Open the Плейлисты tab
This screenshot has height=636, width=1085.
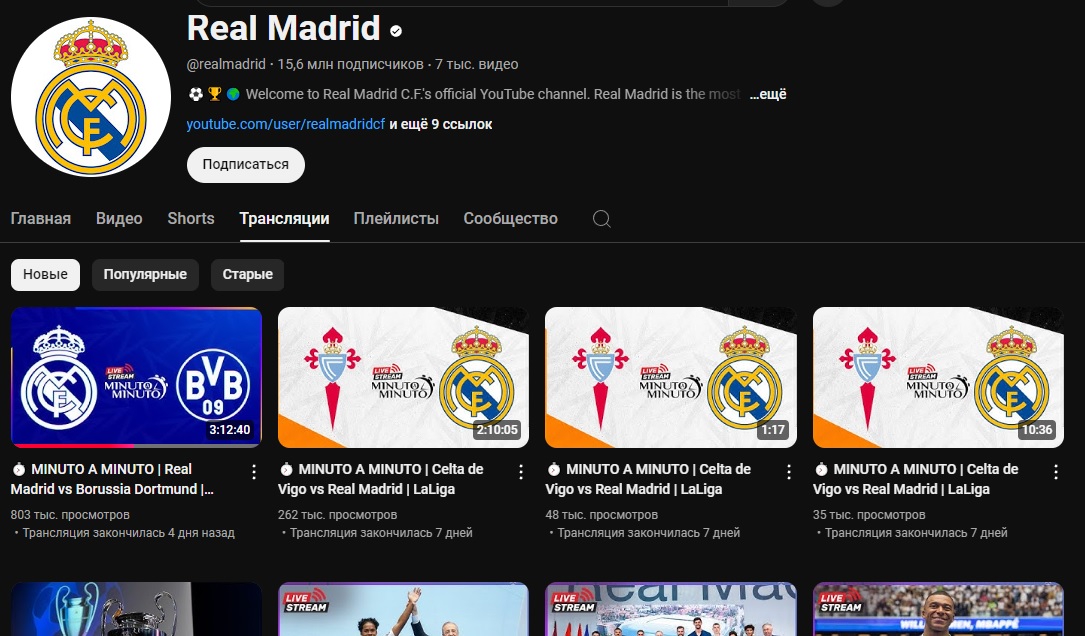pos(396,219)
